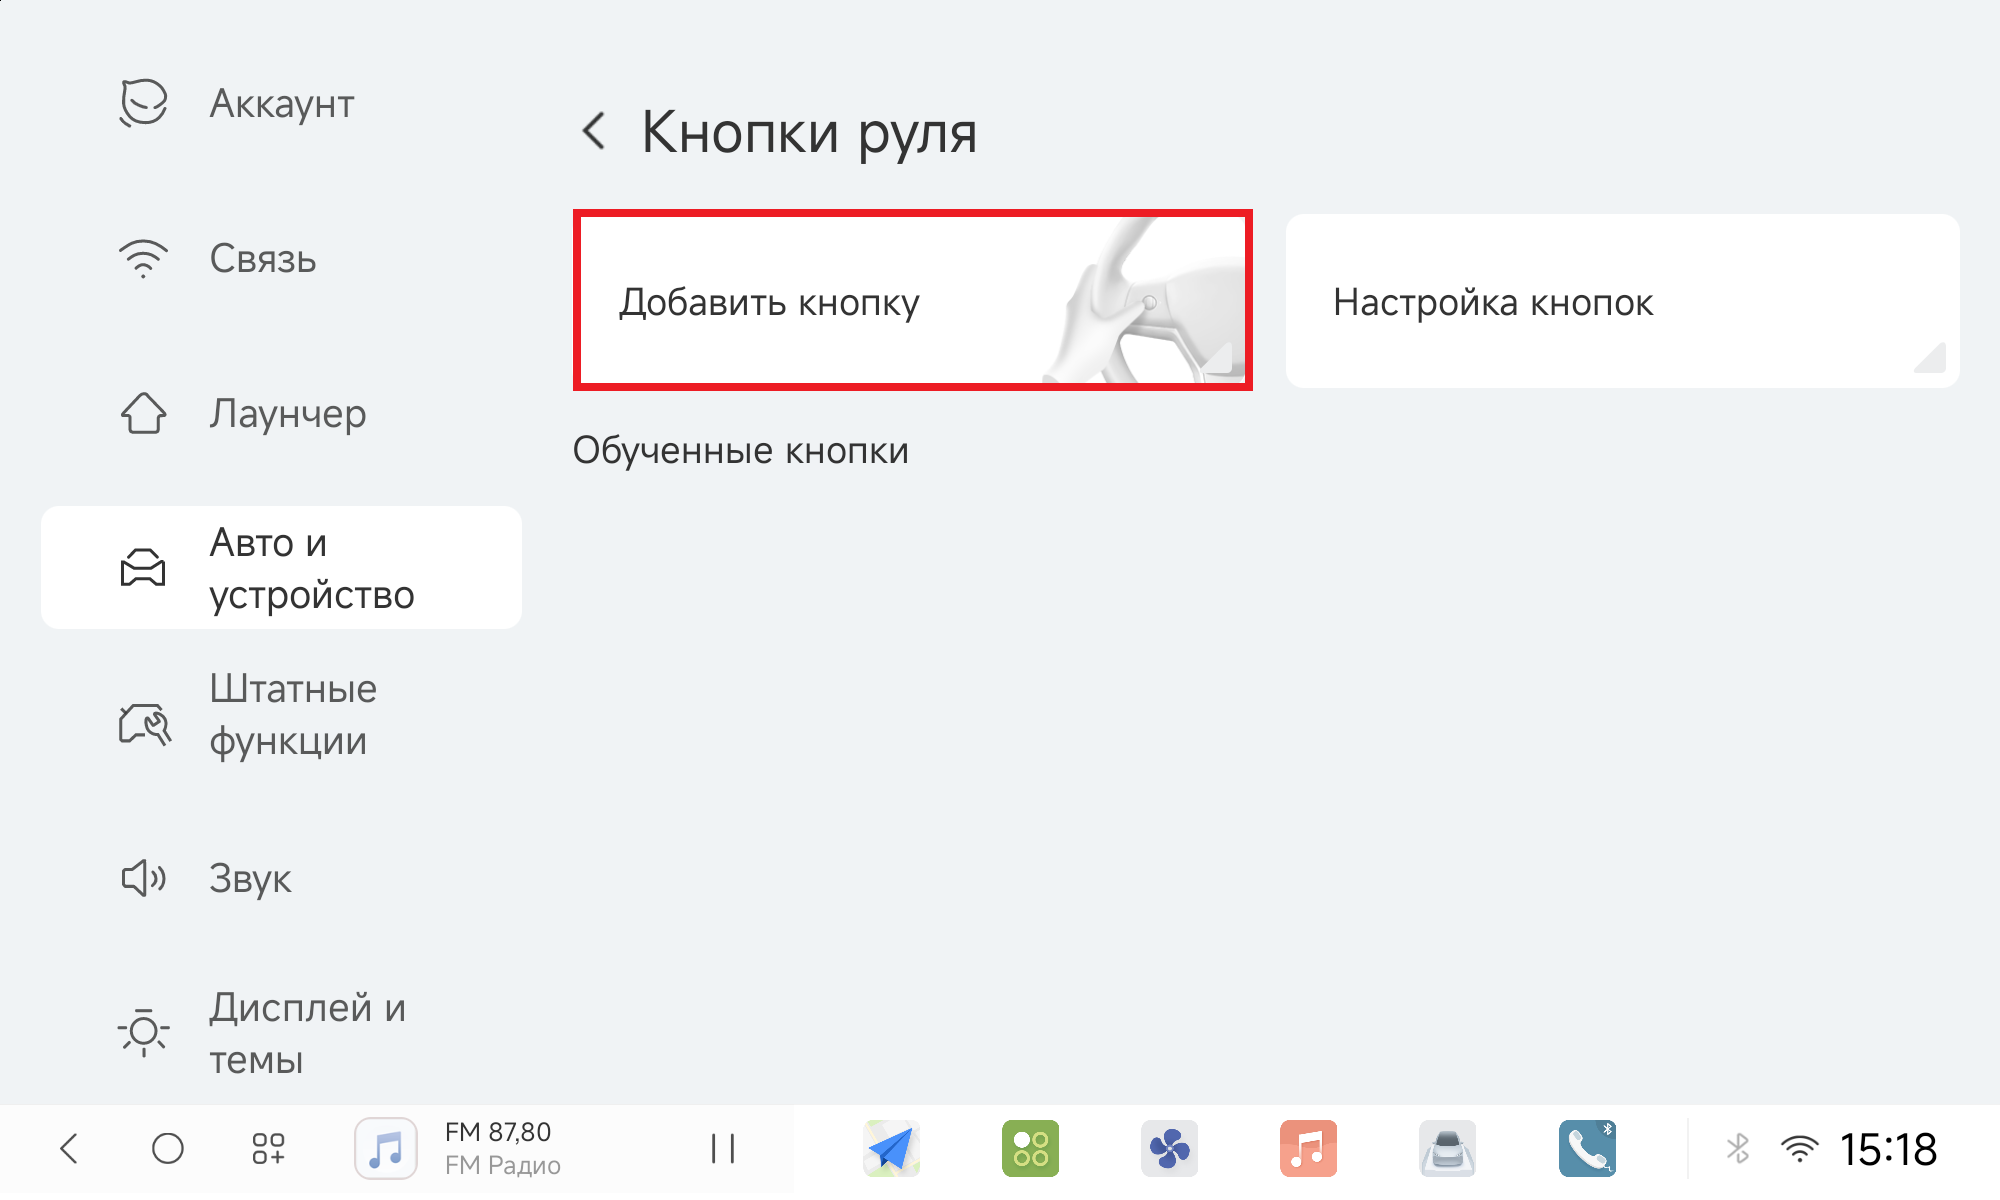Viewport: 2000px width, 1200px height.
Task: Click the Обученные кнопки heading
Action: coord(740,451)
